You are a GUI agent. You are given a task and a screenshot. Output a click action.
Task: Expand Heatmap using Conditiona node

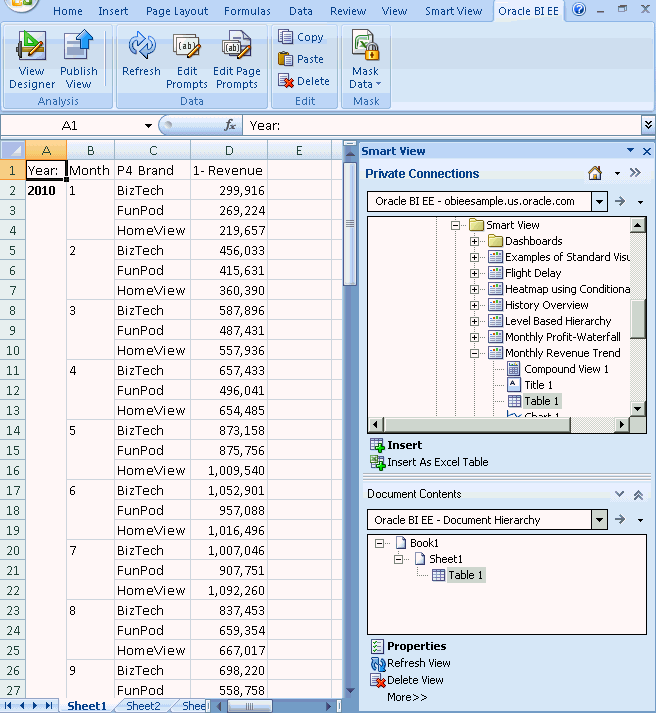pyautogui.click(x=474, y=289)
